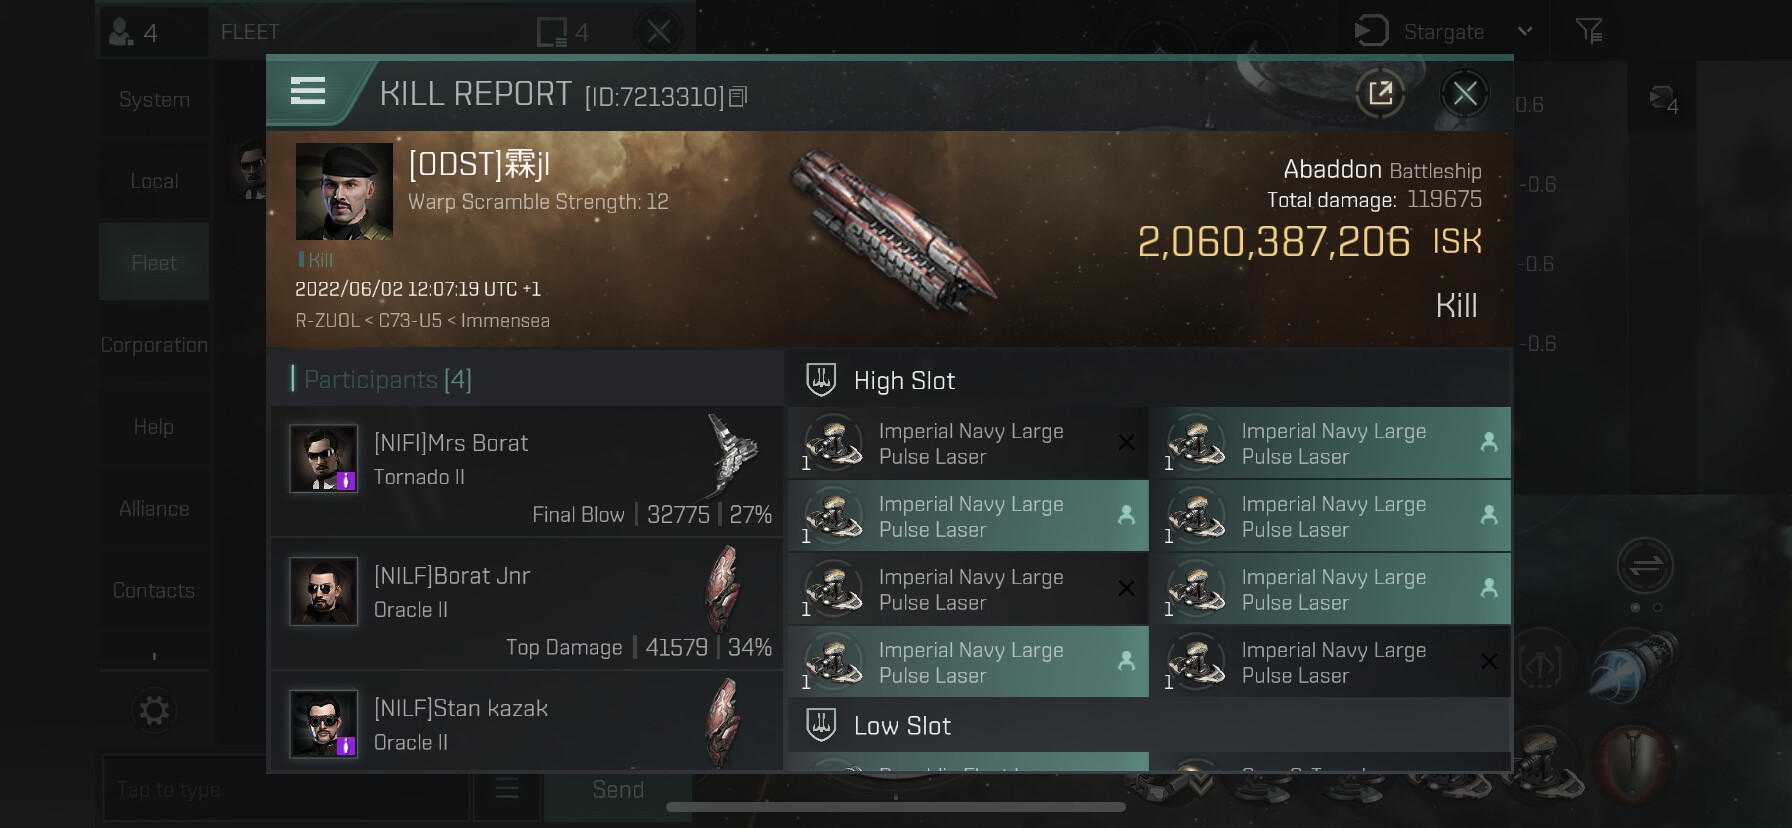Image resolution: width=1792 pixels, height=828 pixels.
Task: Expand the Stargate overview dropdown
Action: pos(1525,31)
